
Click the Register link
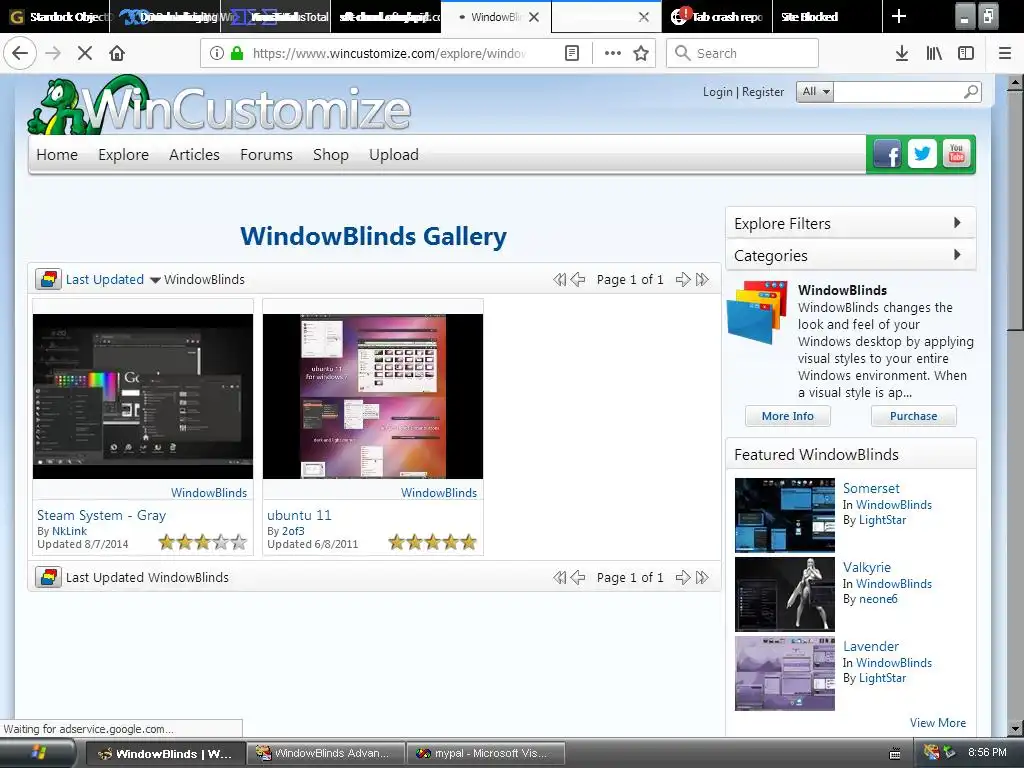763,92
